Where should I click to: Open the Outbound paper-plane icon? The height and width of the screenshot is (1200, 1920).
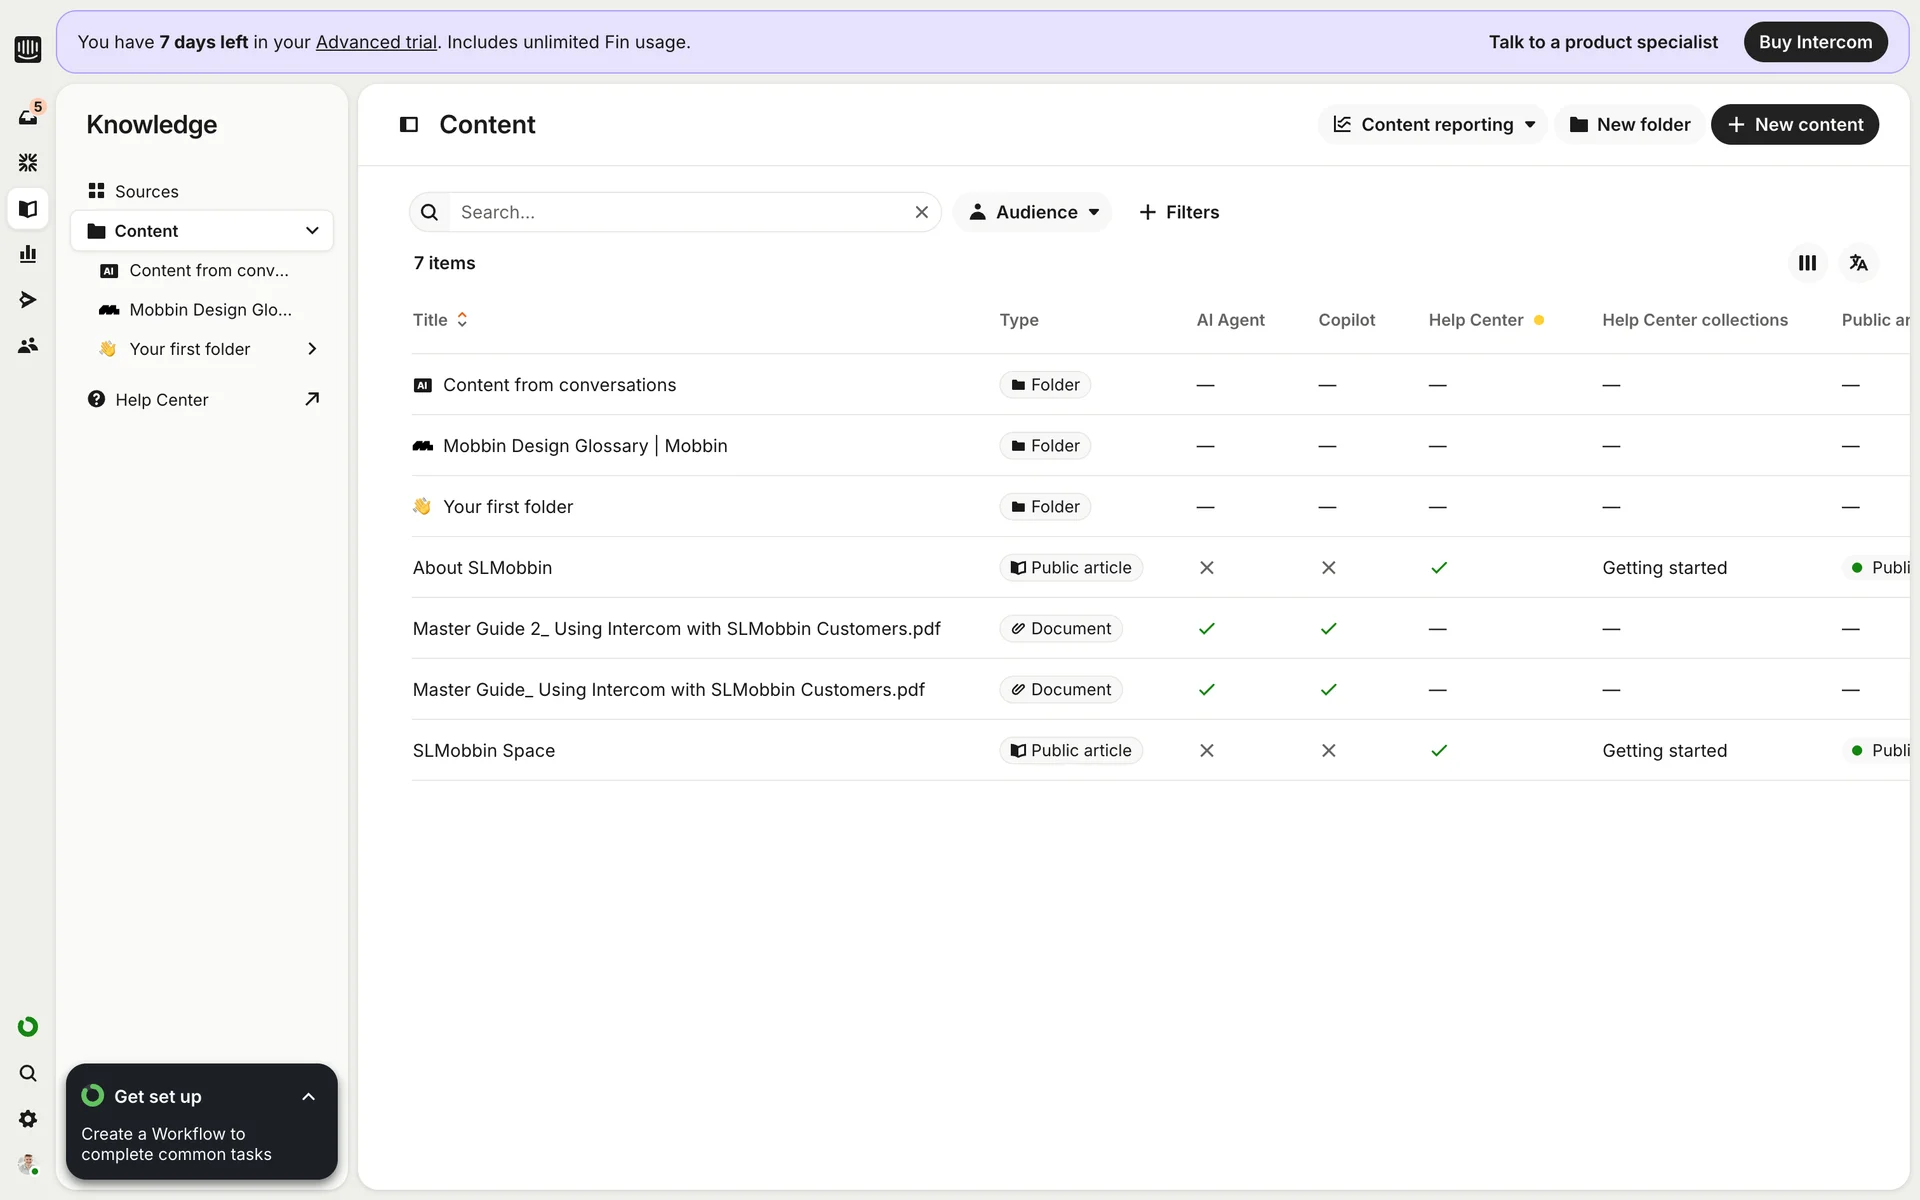point(28,299)
